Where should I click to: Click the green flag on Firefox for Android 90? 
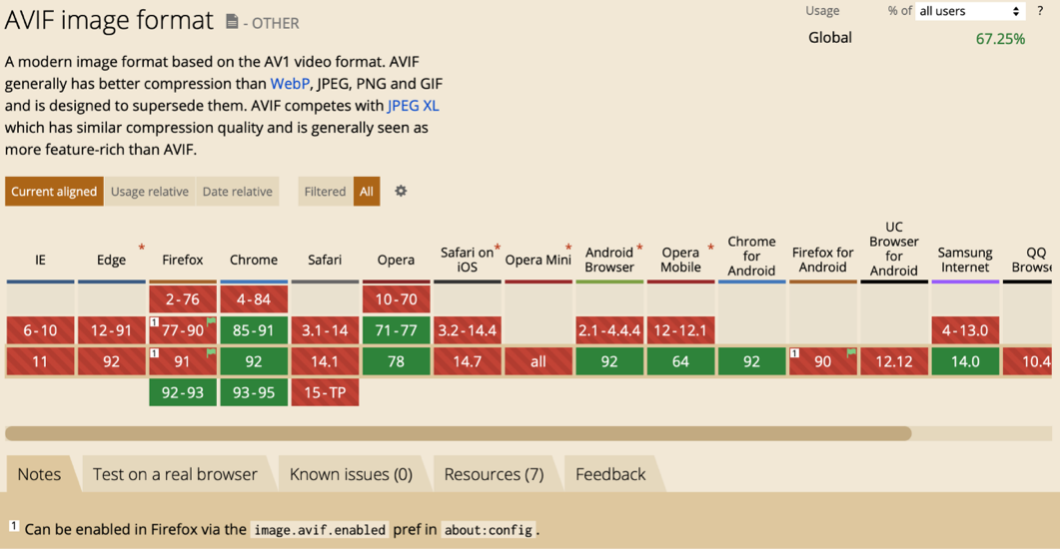851,353
